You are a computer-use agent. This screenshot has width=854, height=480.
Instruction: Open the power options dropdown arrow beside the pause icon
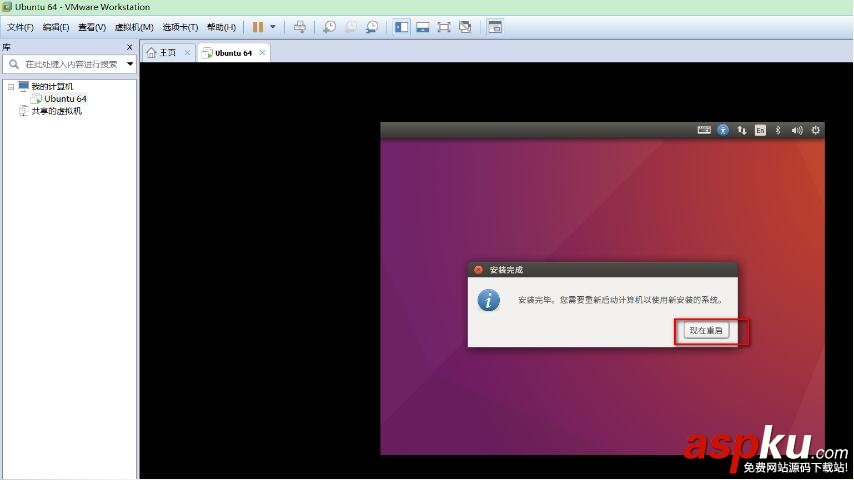pyautogui.click(x=273, y=27)
